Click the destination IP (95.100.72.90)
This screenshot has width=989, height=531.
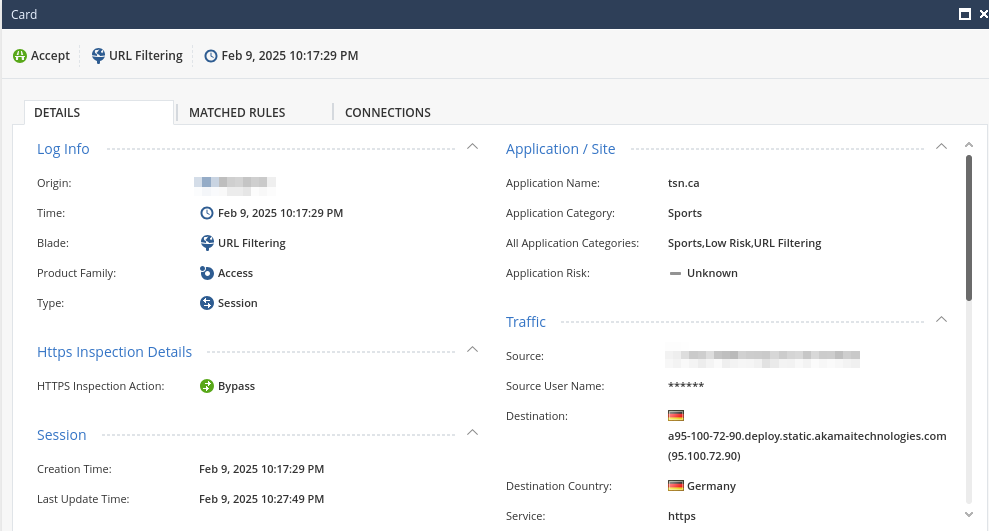pos(704,456)
